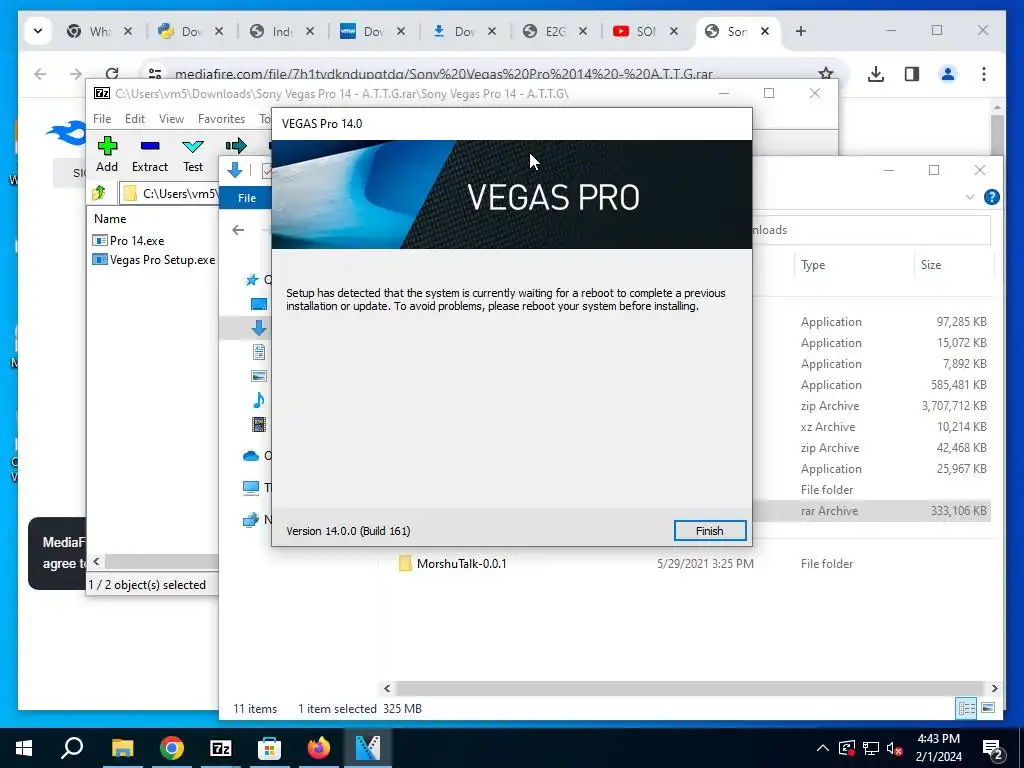Open Firefox from the taskbar
The height and width of the screenshot is (768, 1024).
319,748
